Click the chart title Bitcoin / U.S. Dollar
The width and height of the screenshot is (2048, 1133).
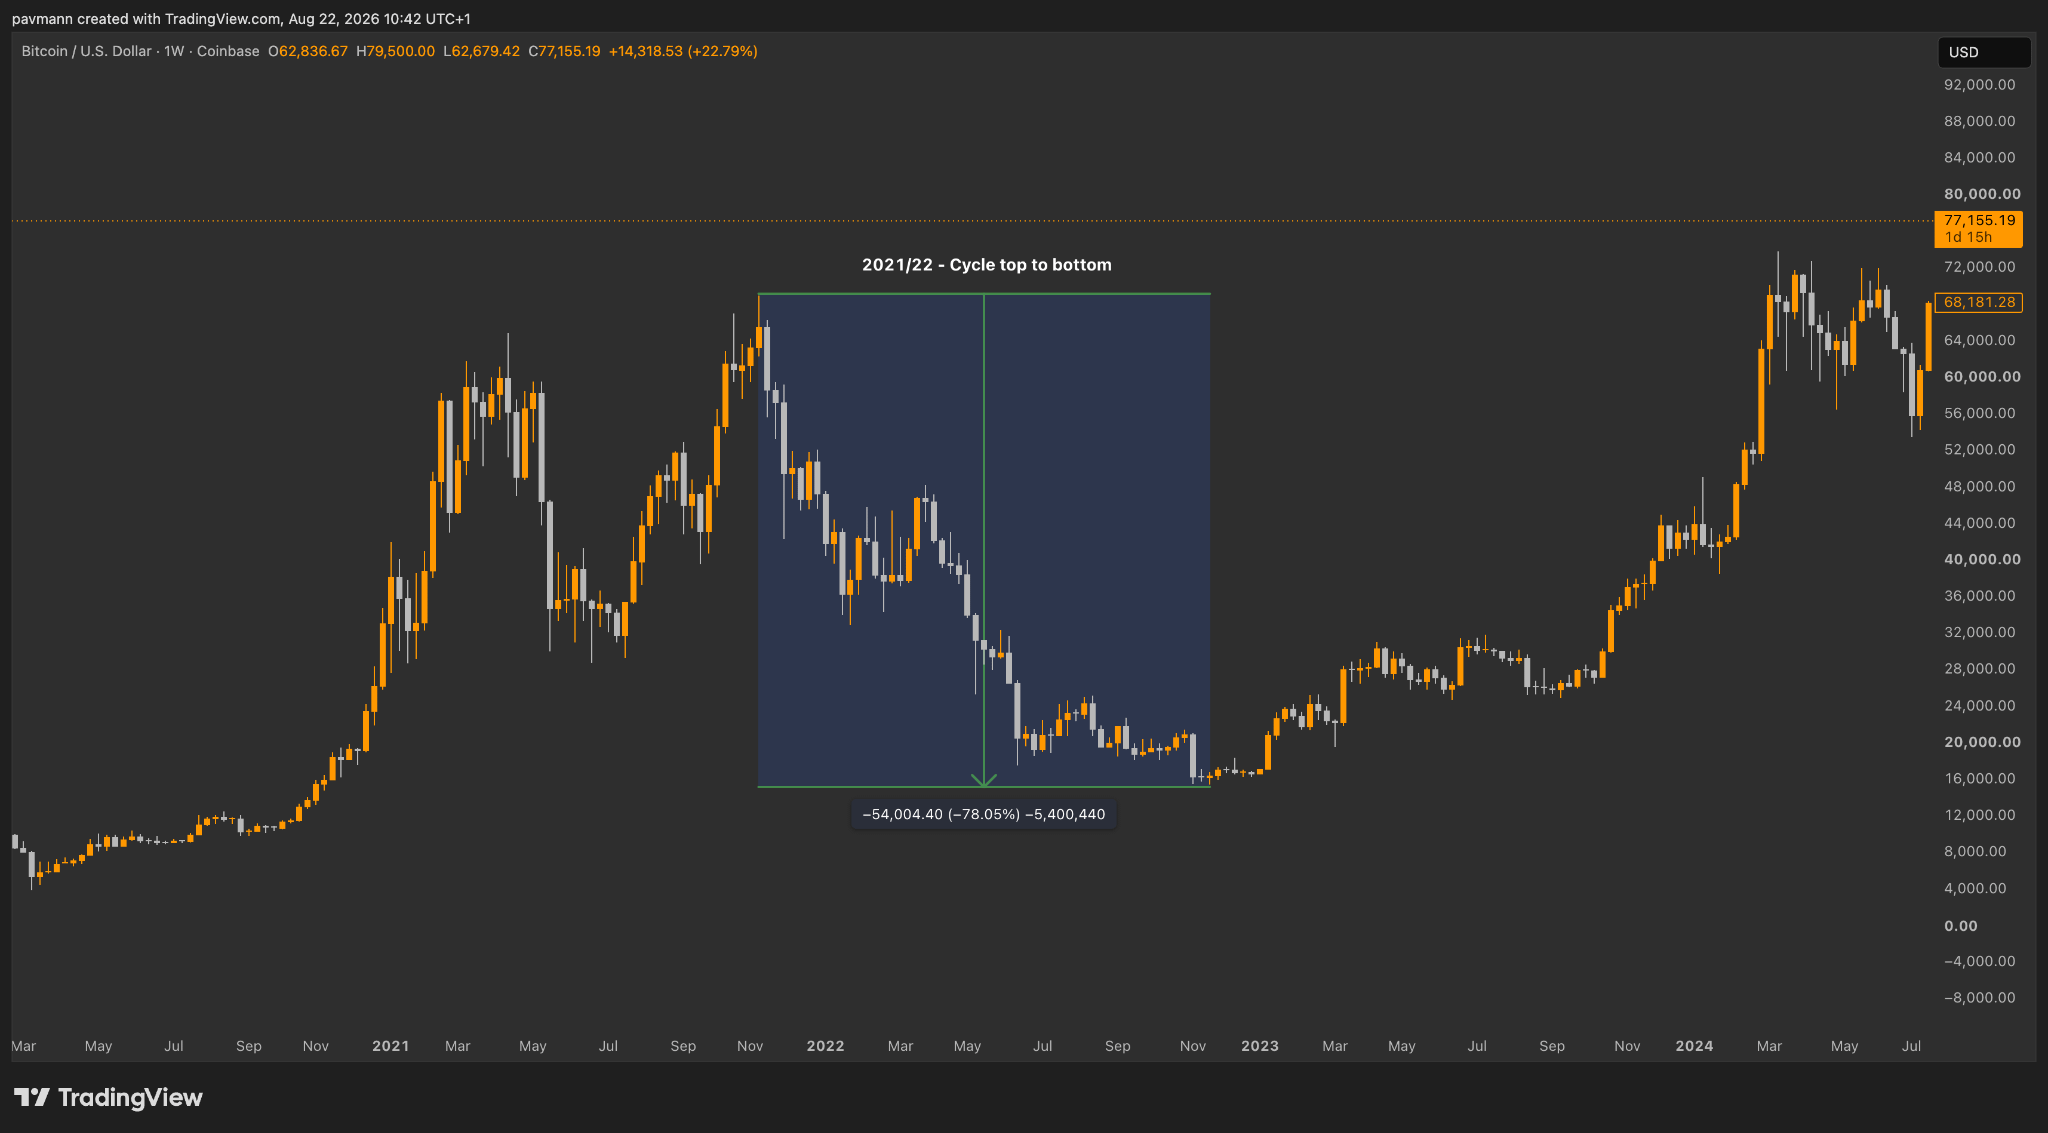87,51
